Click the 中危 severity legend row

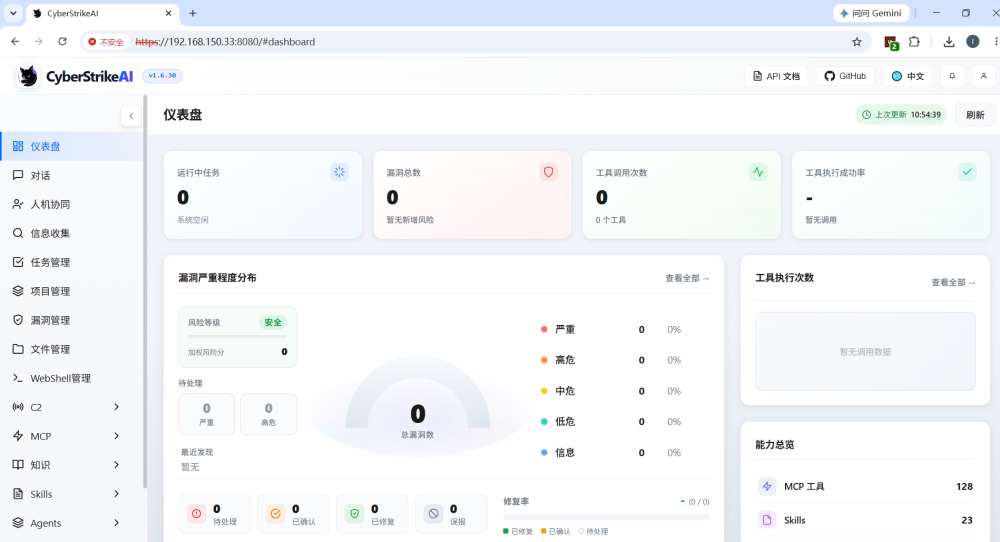[x=611, y=391]
